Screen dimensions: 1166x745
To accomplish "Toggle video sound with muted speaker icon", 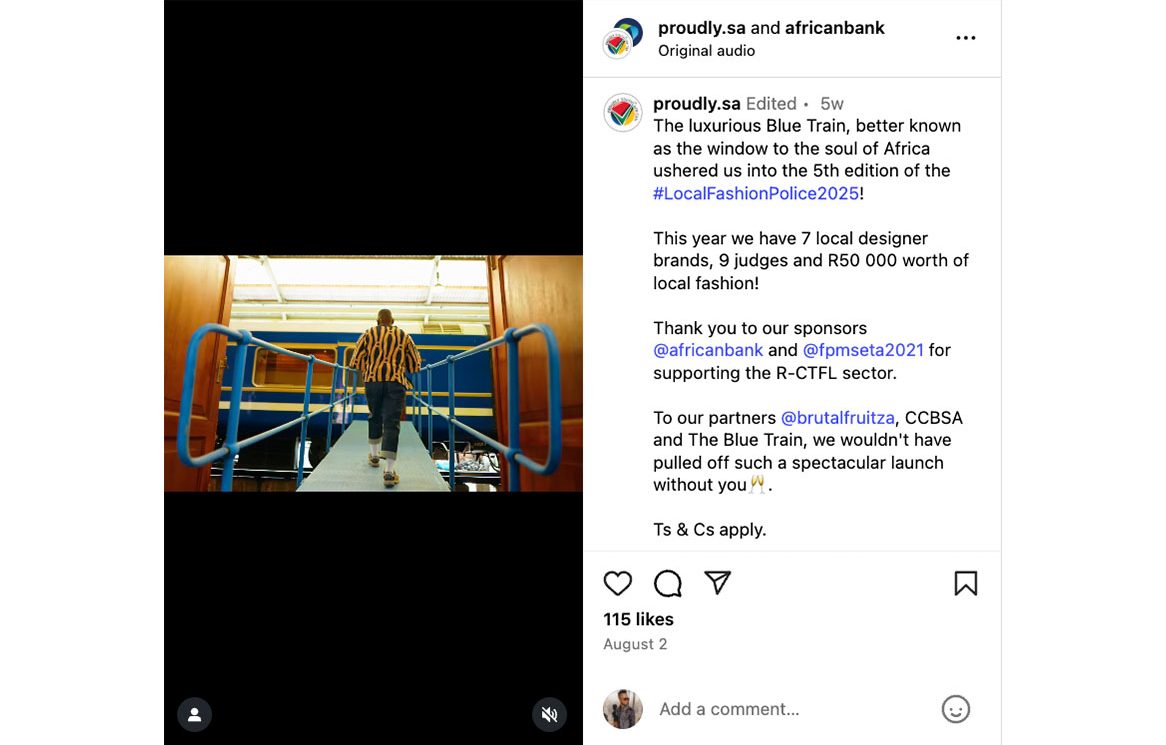I will [x=550, y=715].
